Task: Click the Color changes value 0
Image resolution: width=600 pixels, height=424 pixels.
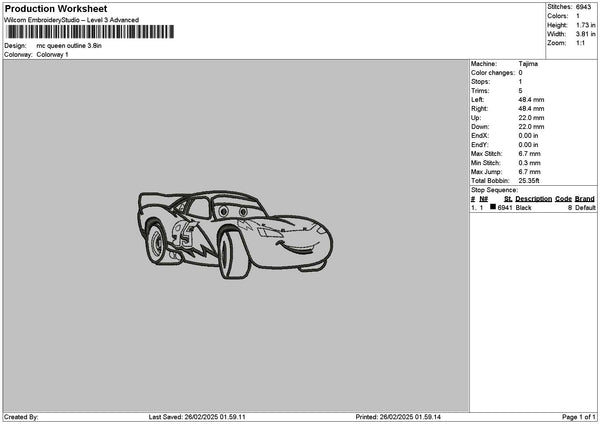Action: tap(520, 73)
